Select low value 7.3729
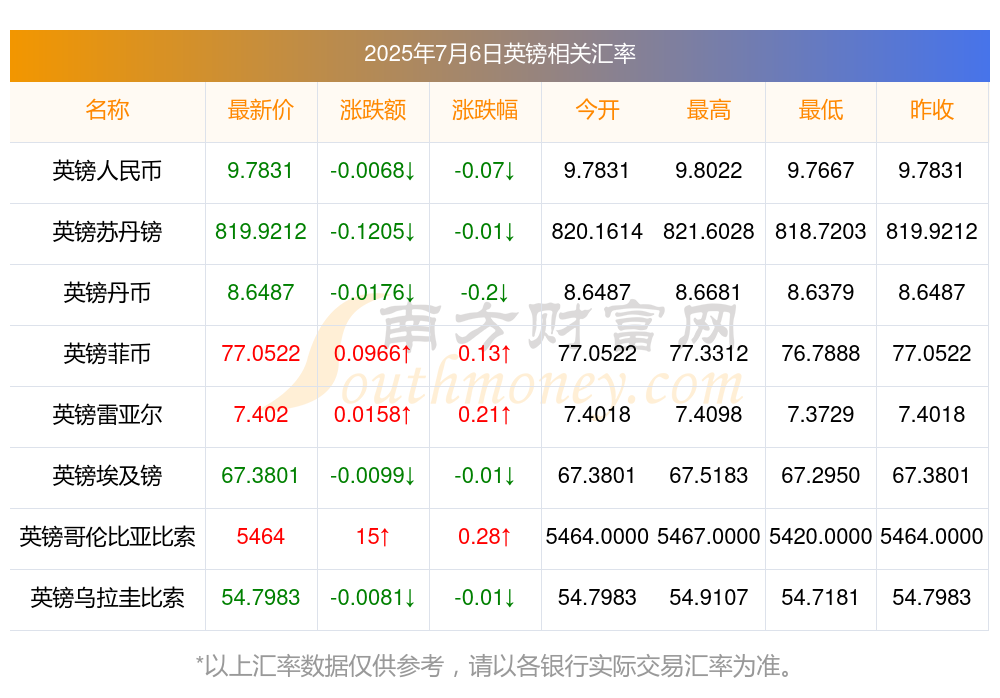The width and height of the screenshot is (1000, 698). (821, 415)
